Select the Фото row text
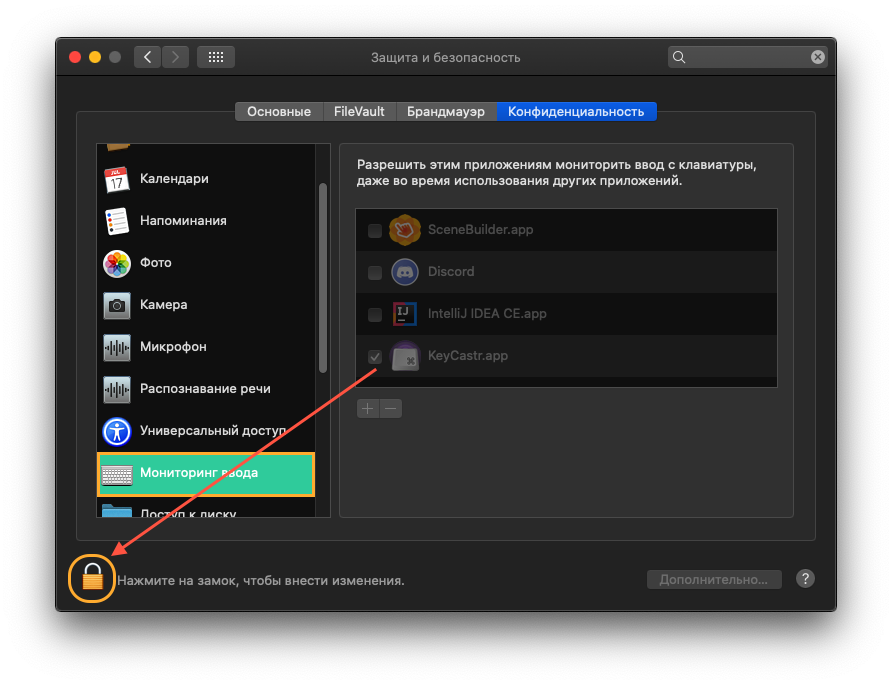 tap(156, 263)
